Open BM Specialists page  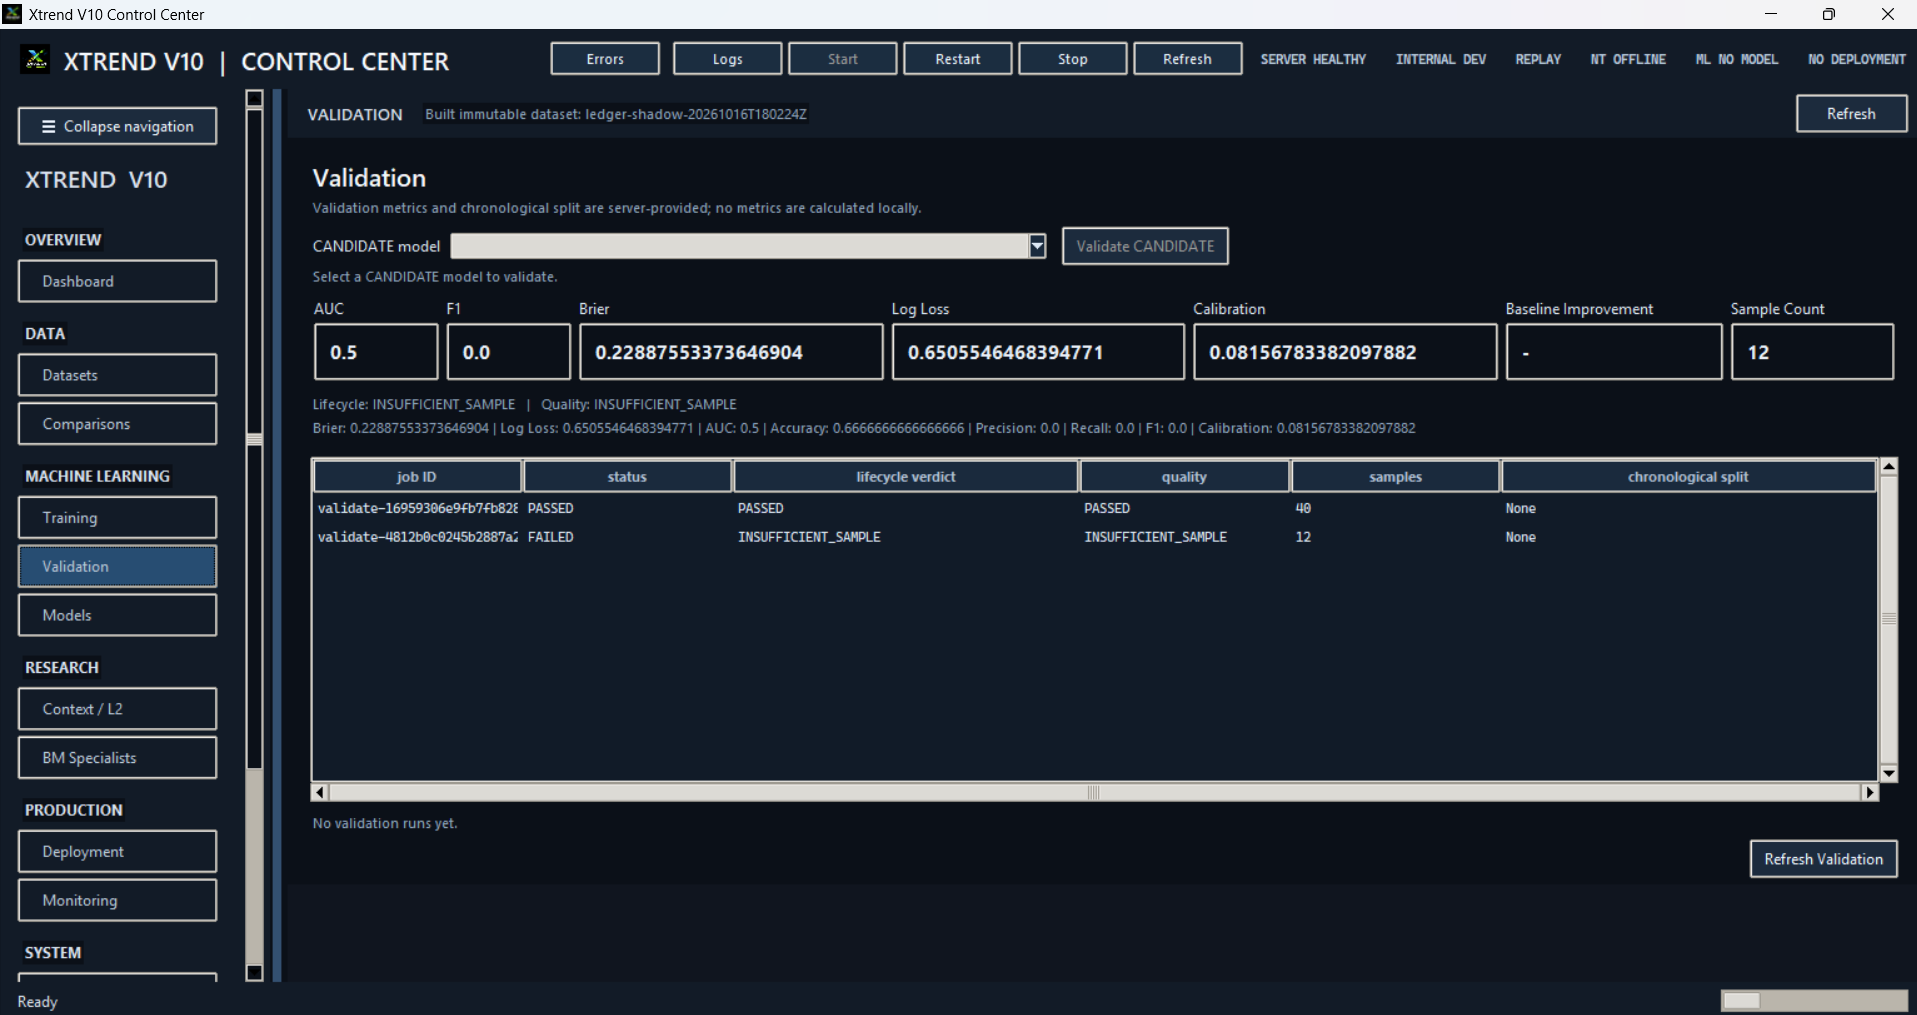pos(117,758)
